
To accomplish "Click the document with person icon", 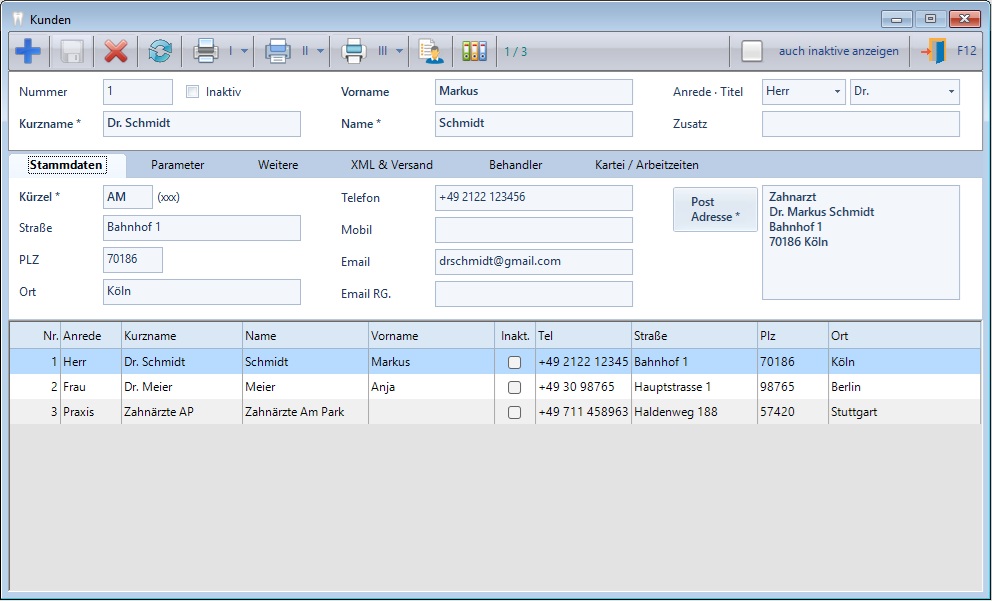I will click(x=431, y=51).
